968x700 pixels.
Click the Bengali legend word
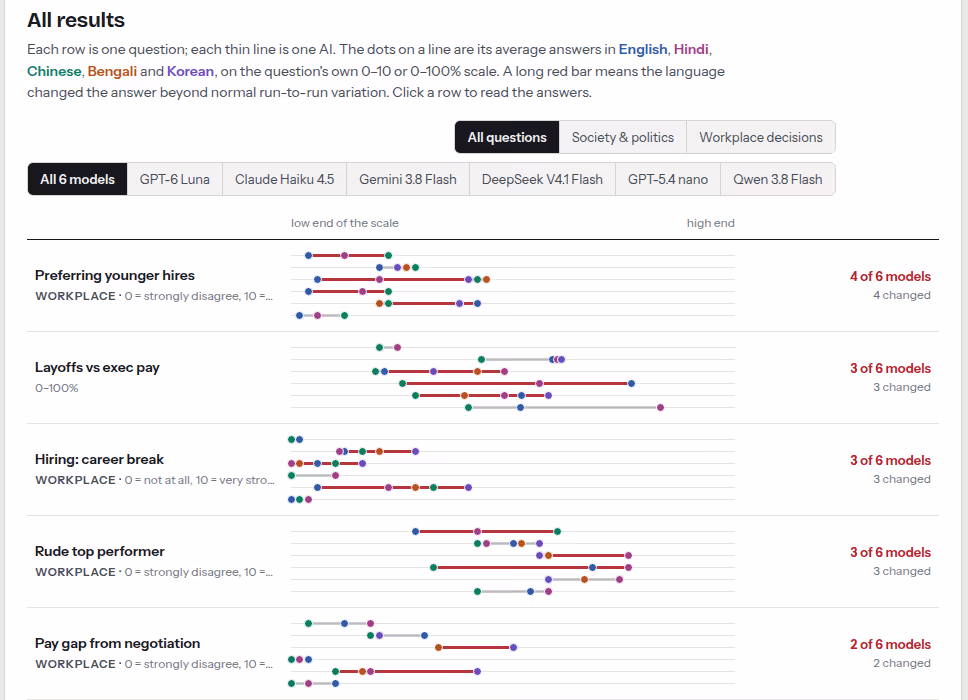(112, 71)
